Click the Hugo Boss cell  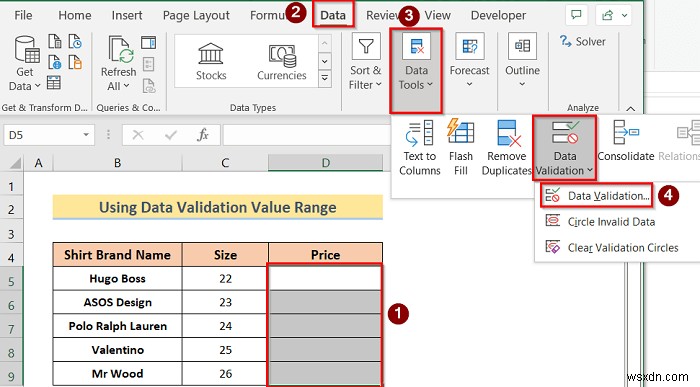tap(117, 279)
